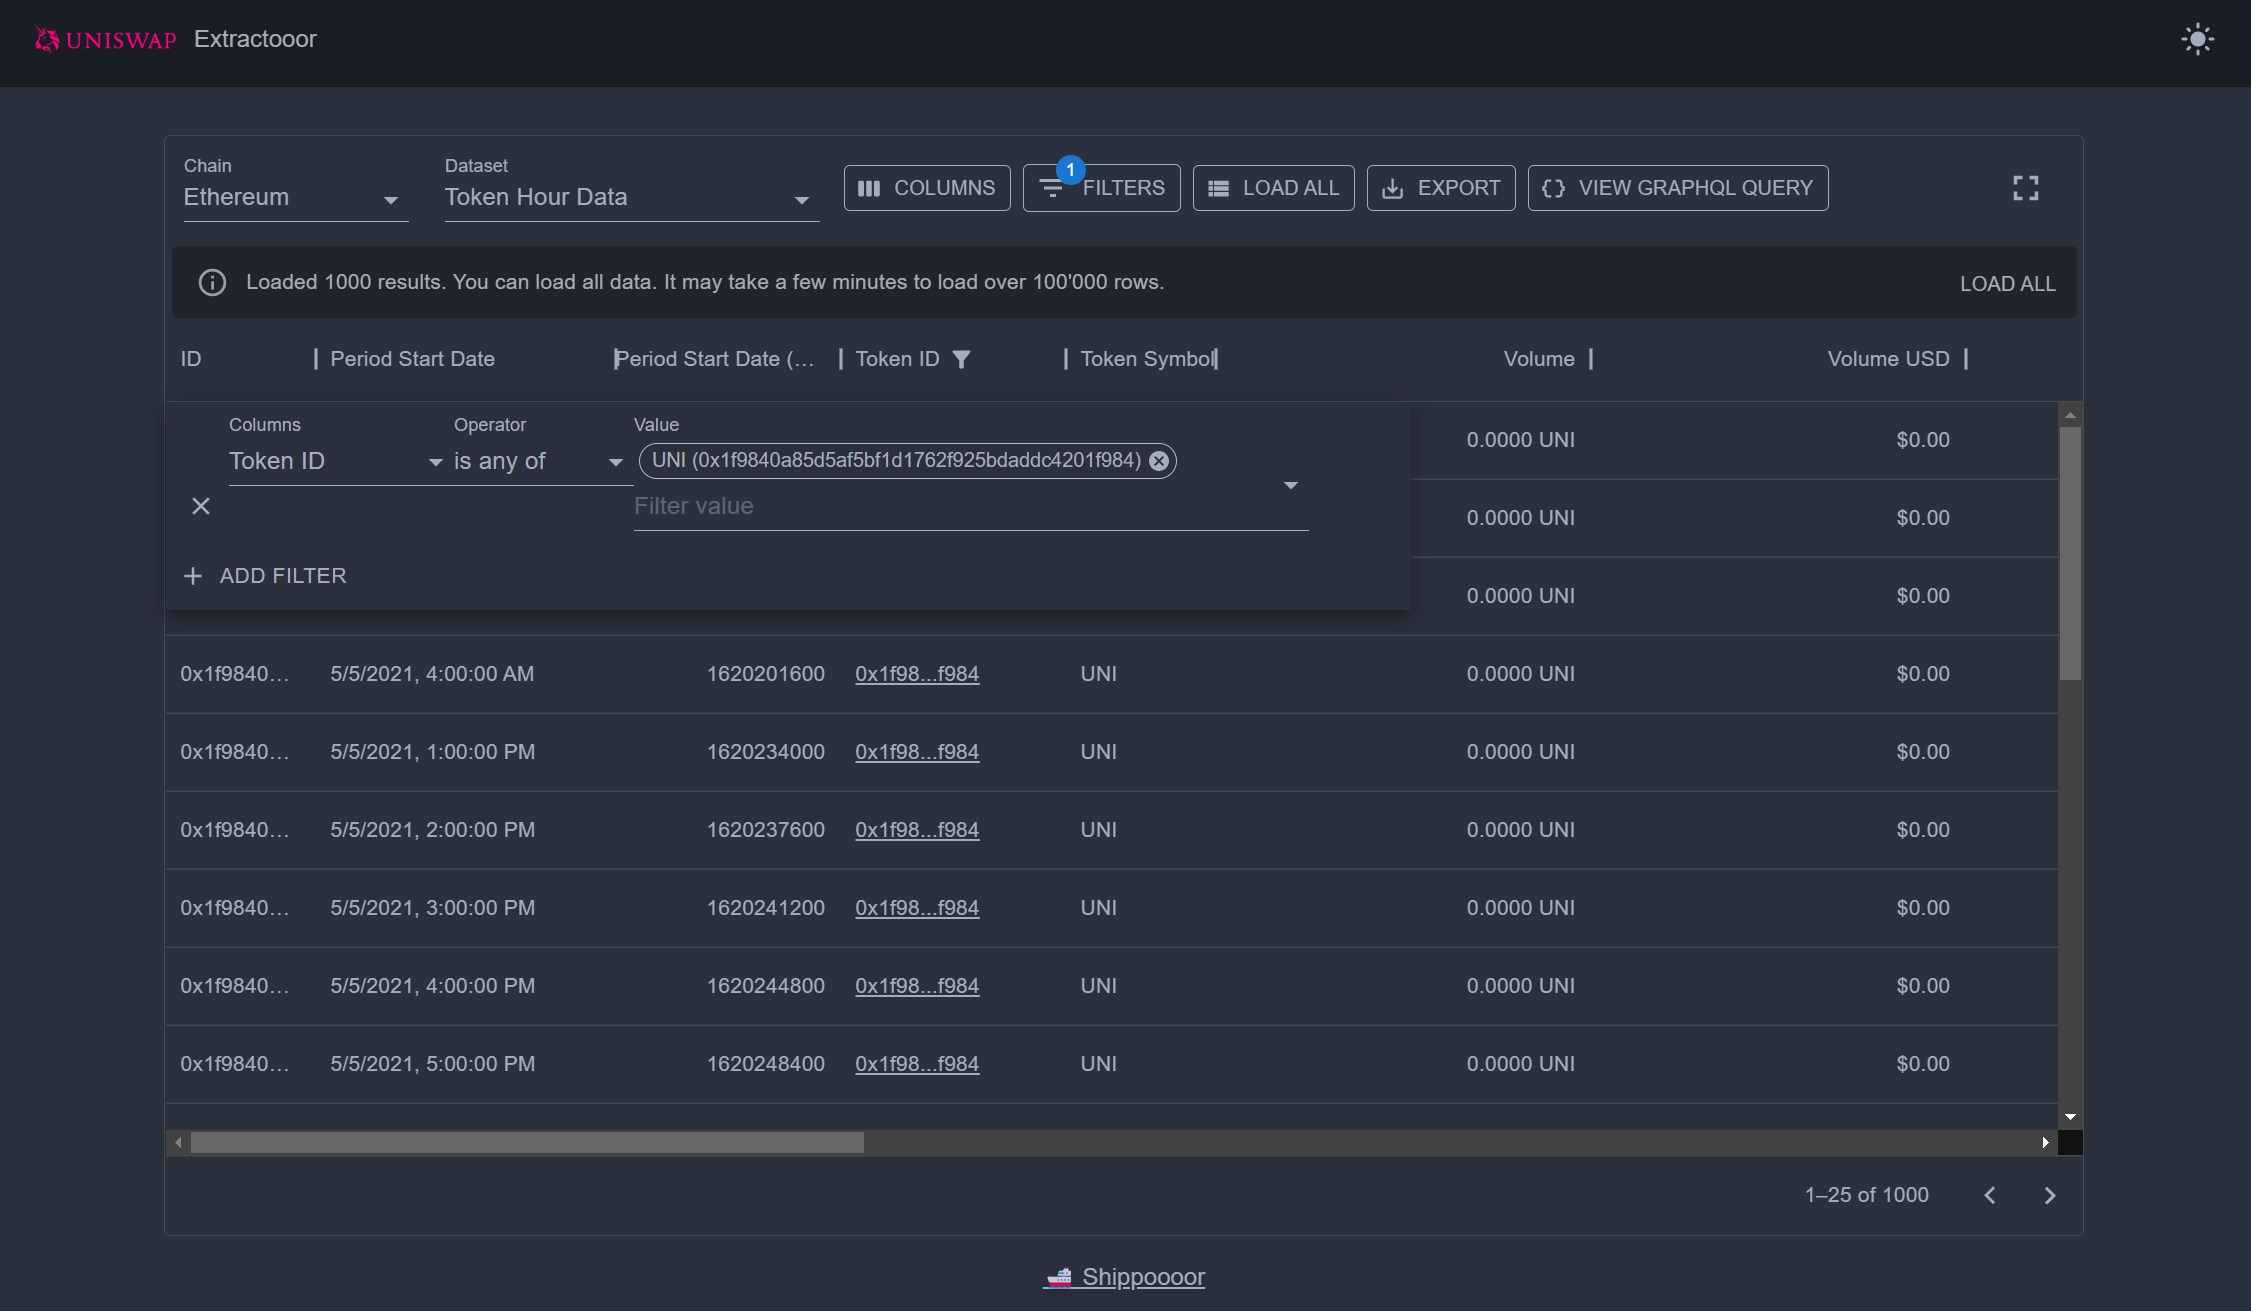Remove the UNI chip from filter value
Viewport: 2251px width, 1311px height.
pyautogui.click(x=1158, y=461)
